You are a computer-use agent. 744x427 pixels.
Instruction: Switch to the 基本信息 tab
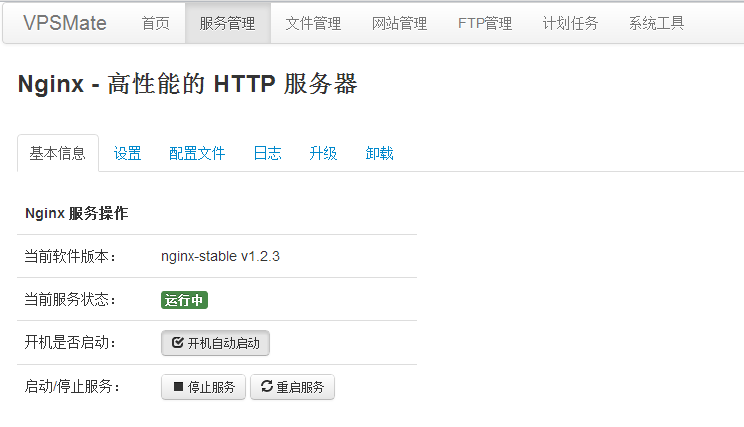58,153
